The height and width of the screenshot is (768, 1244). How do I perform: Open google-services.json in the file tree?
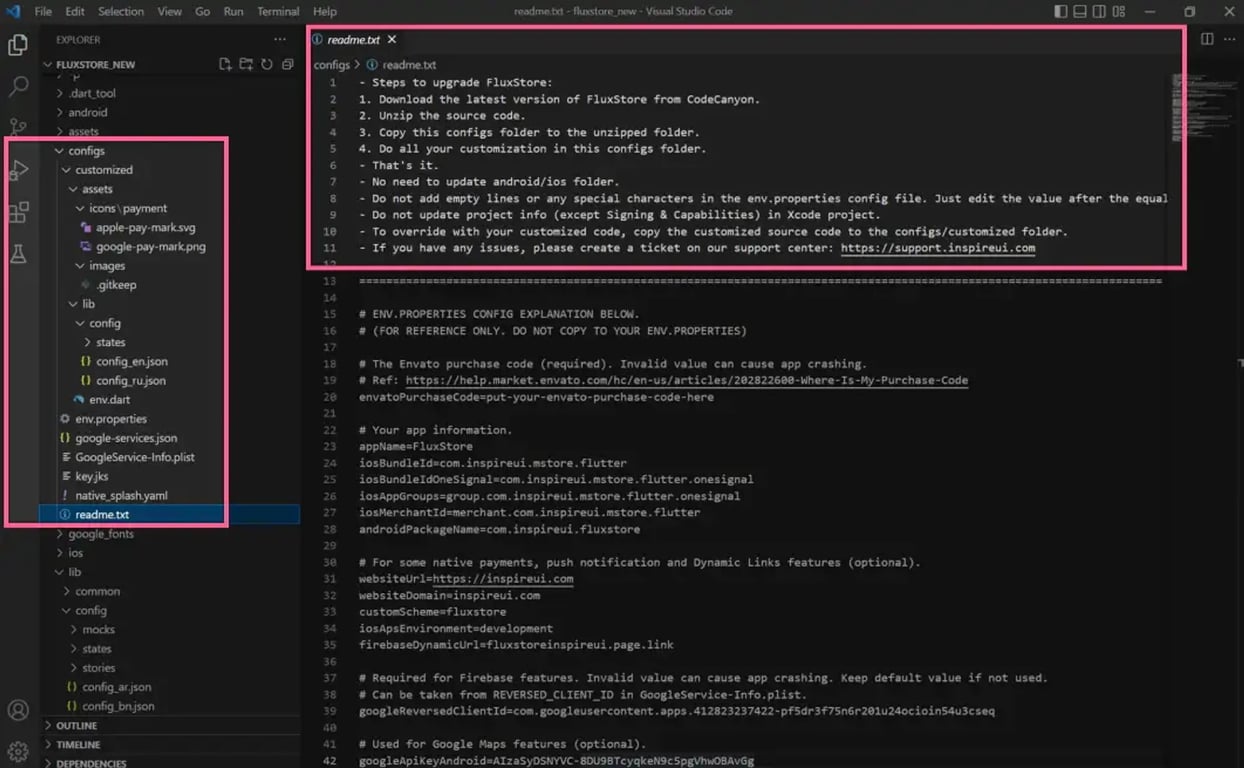point(126,438)
